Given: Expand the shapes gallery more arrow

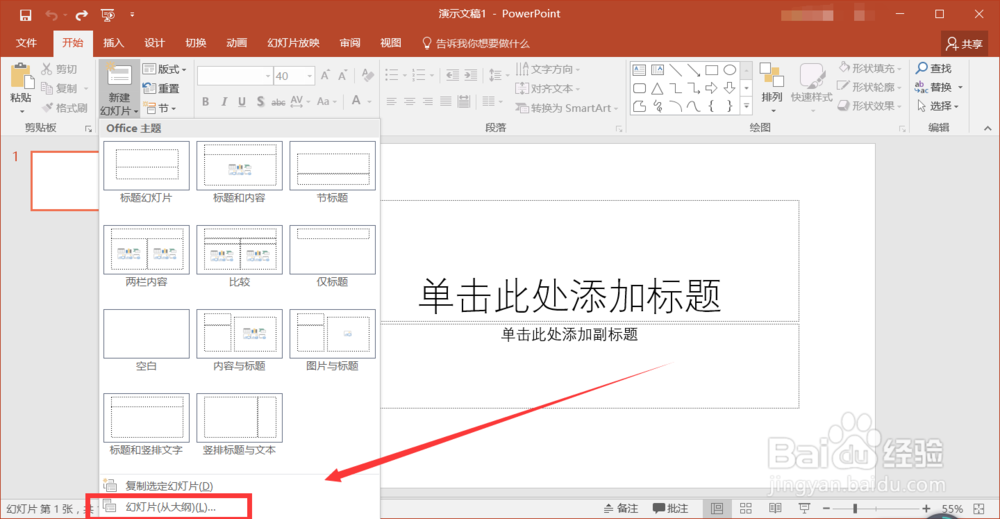Looking at the screenshot, I should tap(746, 106).
